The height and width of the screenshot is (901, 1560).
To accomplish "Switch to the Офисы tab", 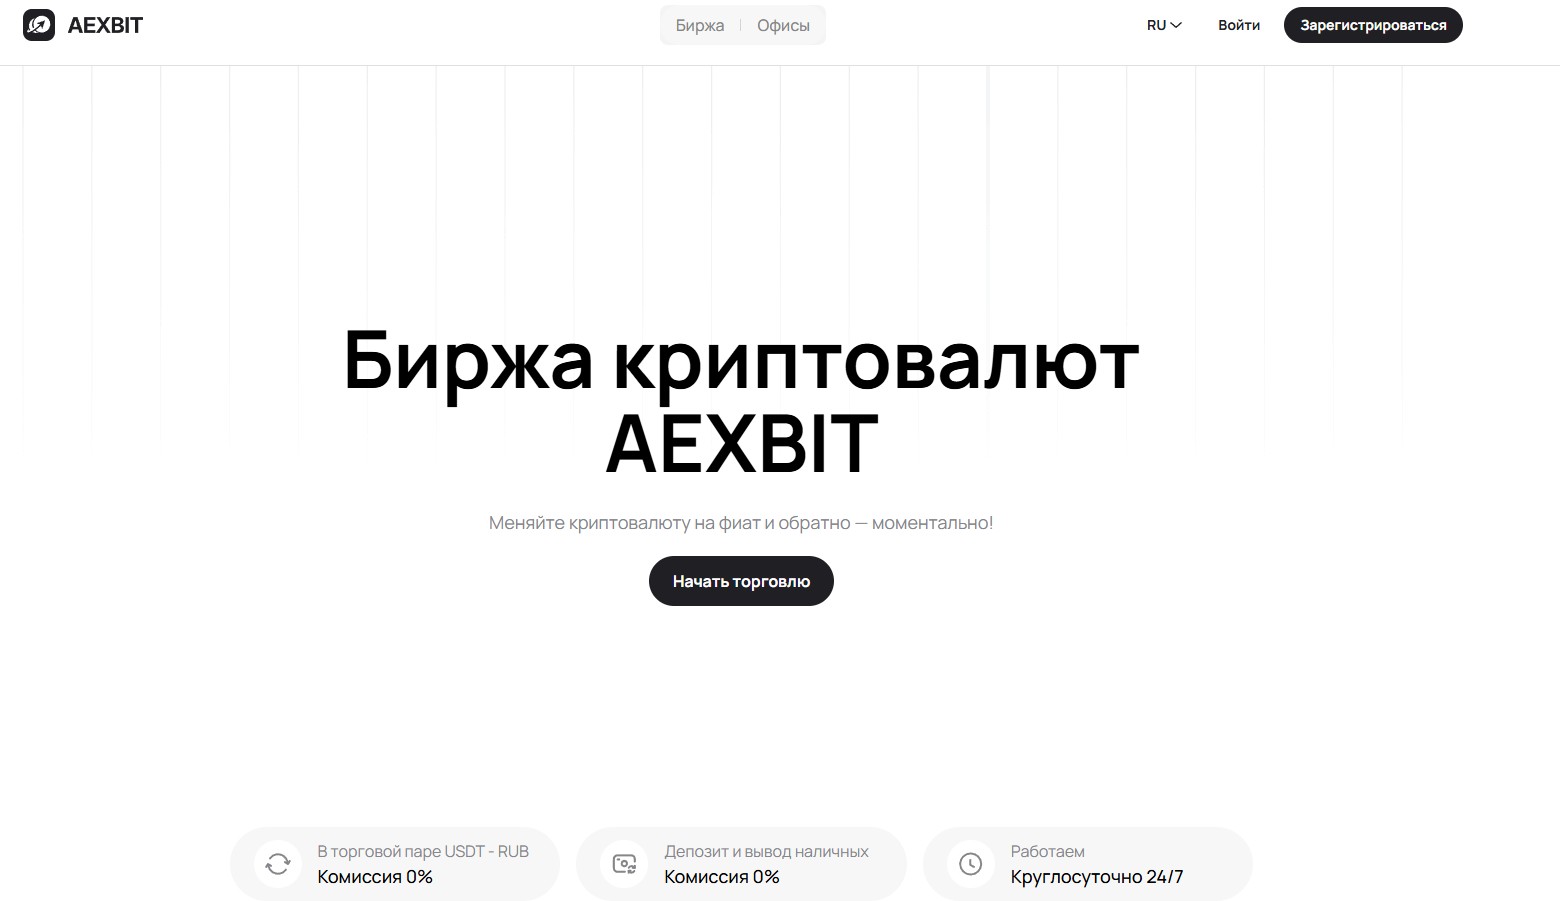I will coord(783,25).
